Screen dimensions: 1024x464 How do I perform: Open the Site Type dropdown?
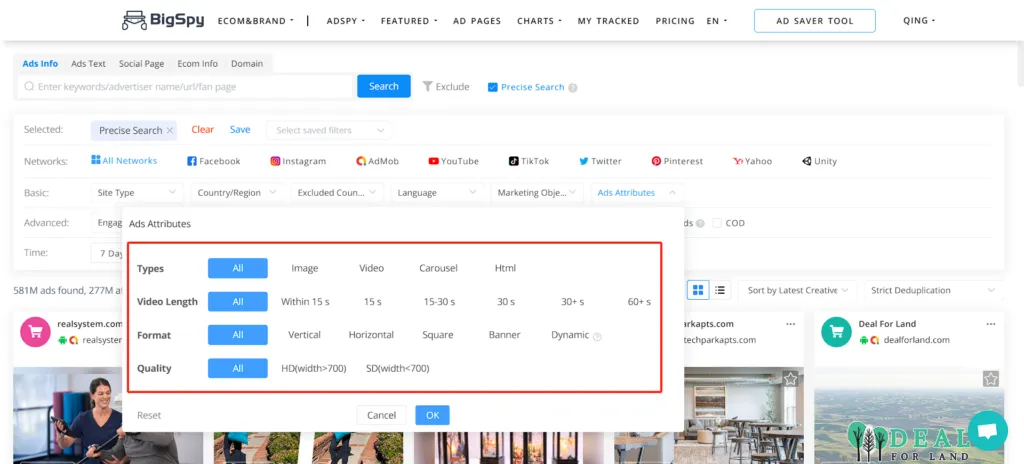coord(136,192)
